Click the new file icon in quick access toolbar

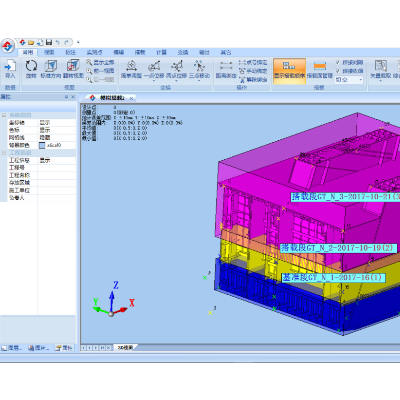tap(22, 42)
